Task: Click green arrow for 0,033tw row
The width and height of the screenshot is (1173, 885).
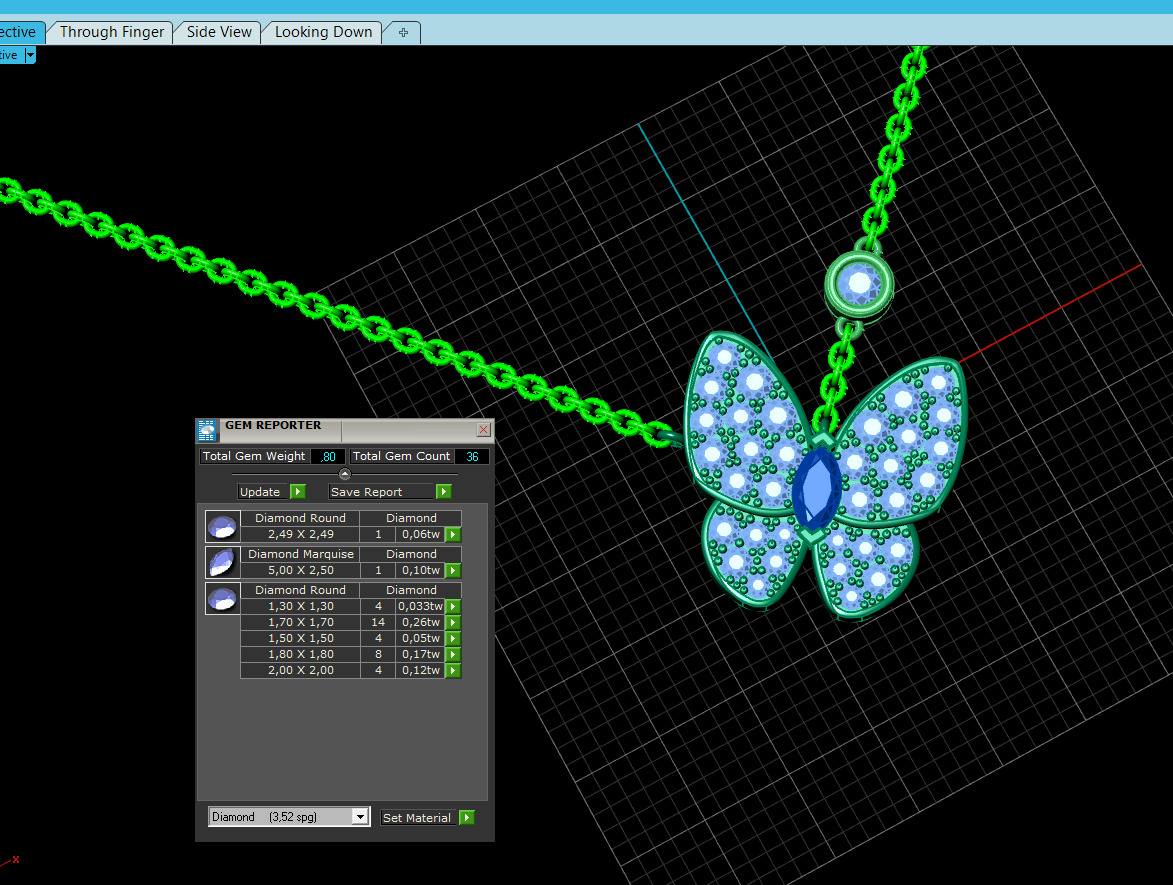Action: pos(453,606)
